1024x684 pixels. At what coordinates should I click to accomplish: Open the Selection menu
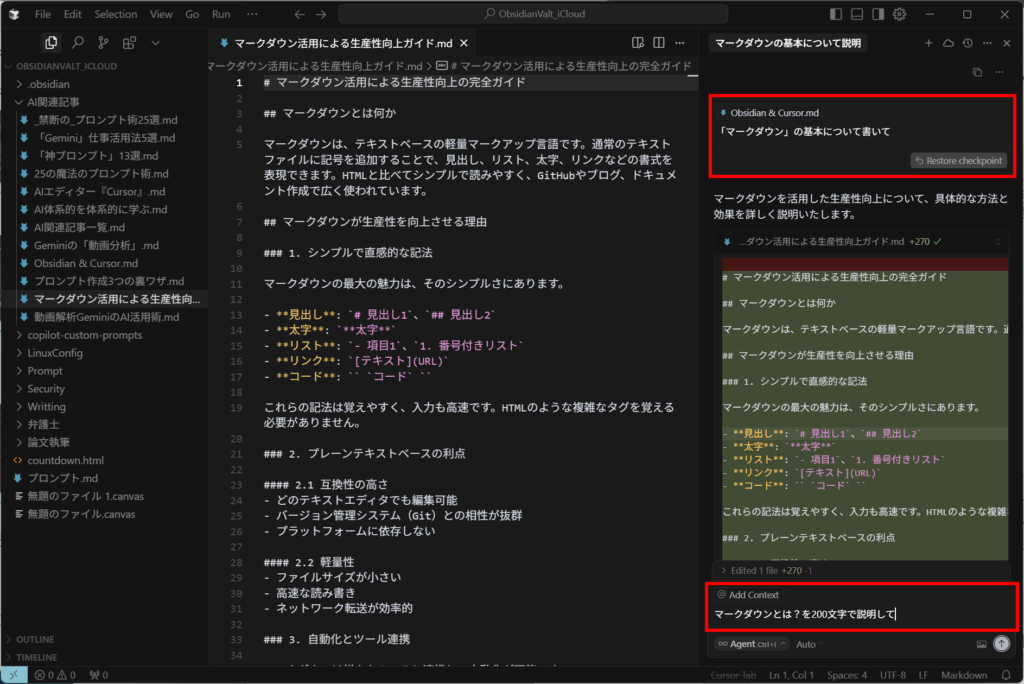tap(115, 14)
